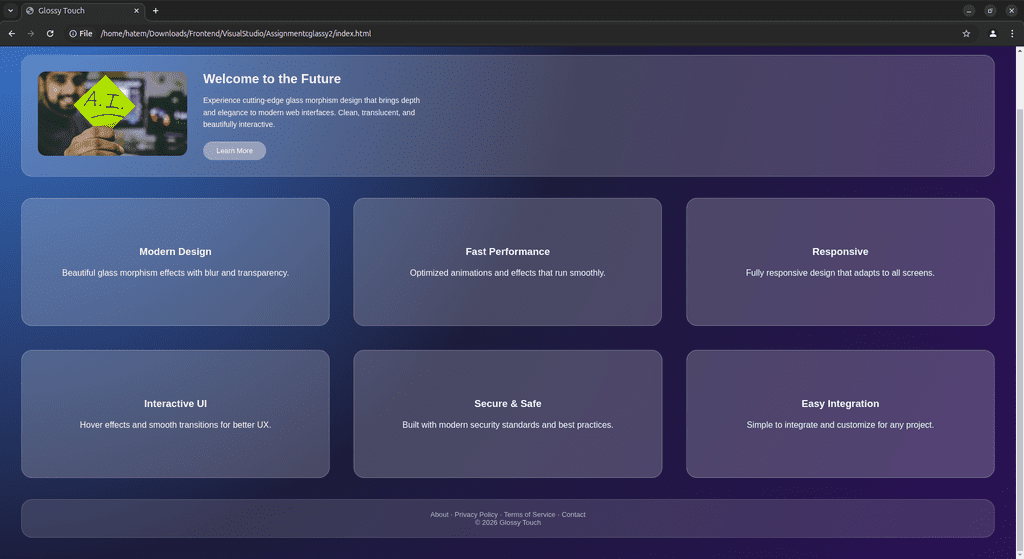Go to Terms of Service link
The height and width of the screenshot is (559, 1024).
click(529, 514)
